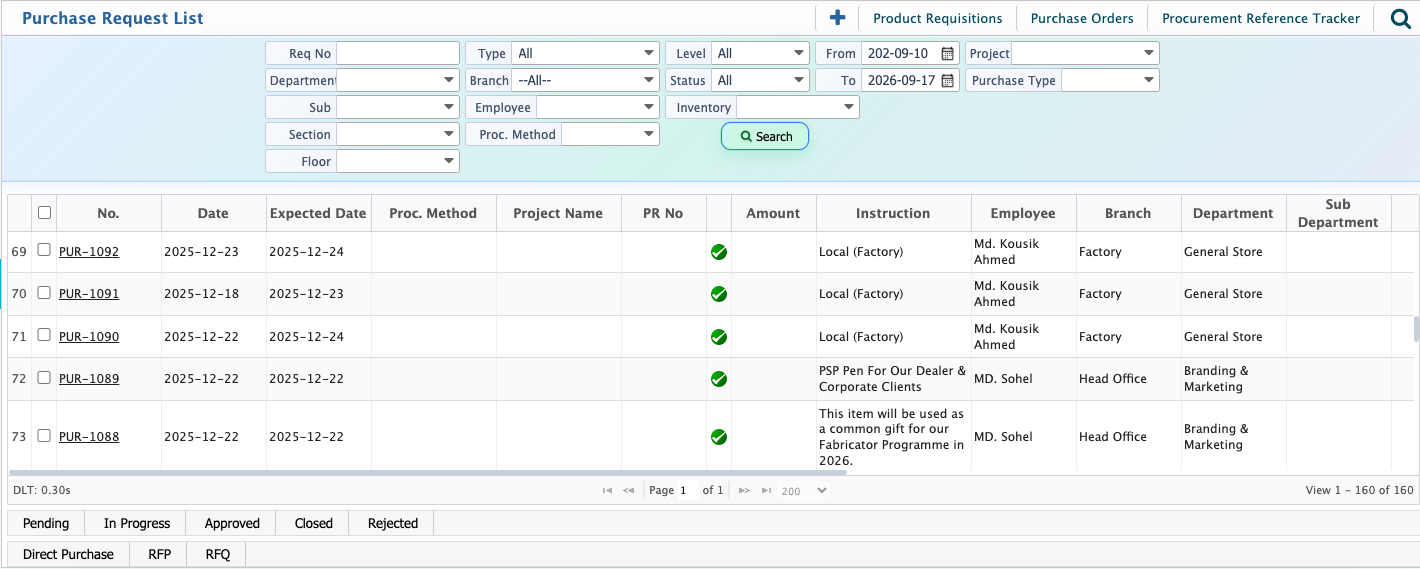
Task: Open the magnifier search icon at top right
Action: pyautogui.click(x=1401, y=18)
